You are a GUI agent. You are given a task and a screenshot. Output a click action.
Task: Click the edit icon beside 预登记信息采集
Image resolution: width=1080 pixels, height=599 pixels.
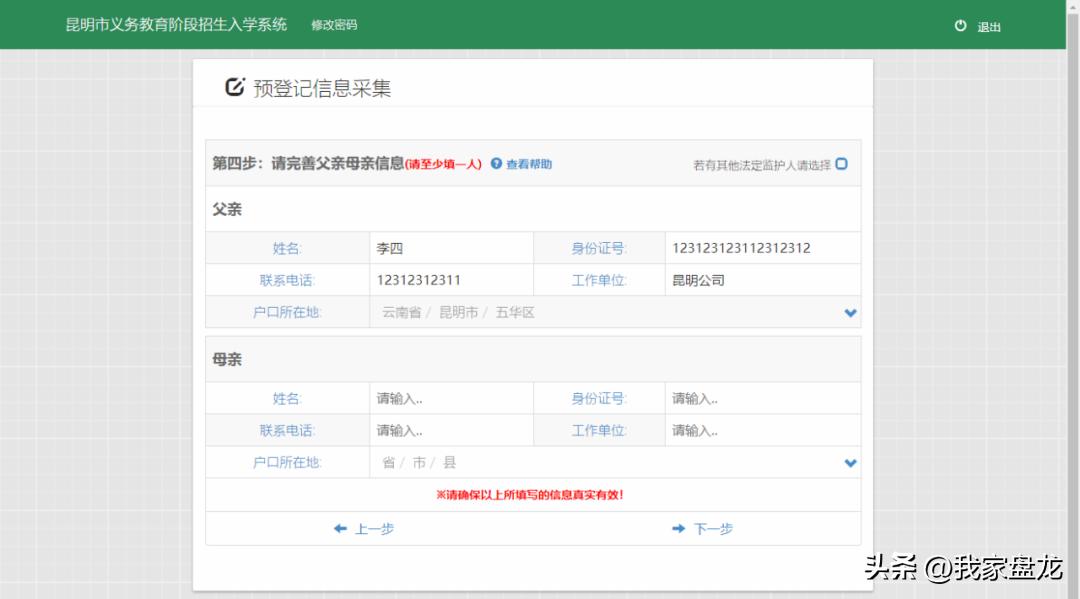click(233, 88)
